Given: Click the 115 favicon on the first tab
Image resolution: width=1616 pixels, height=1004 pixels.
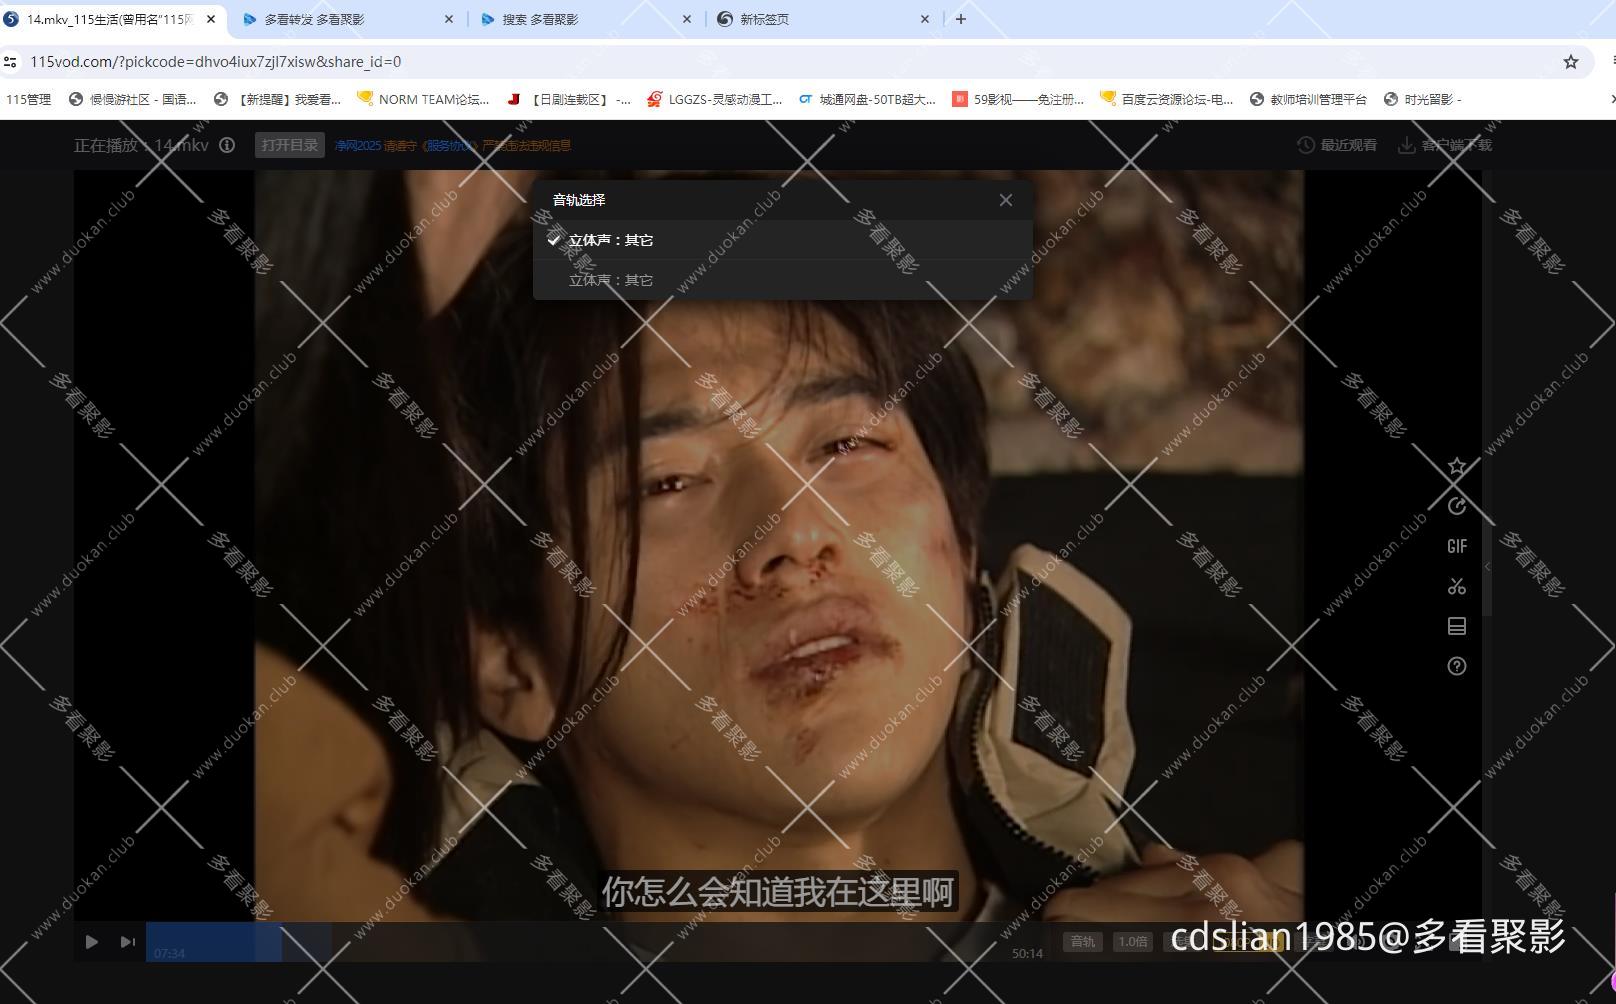Looking at the screenshot, I should [13, 18].
